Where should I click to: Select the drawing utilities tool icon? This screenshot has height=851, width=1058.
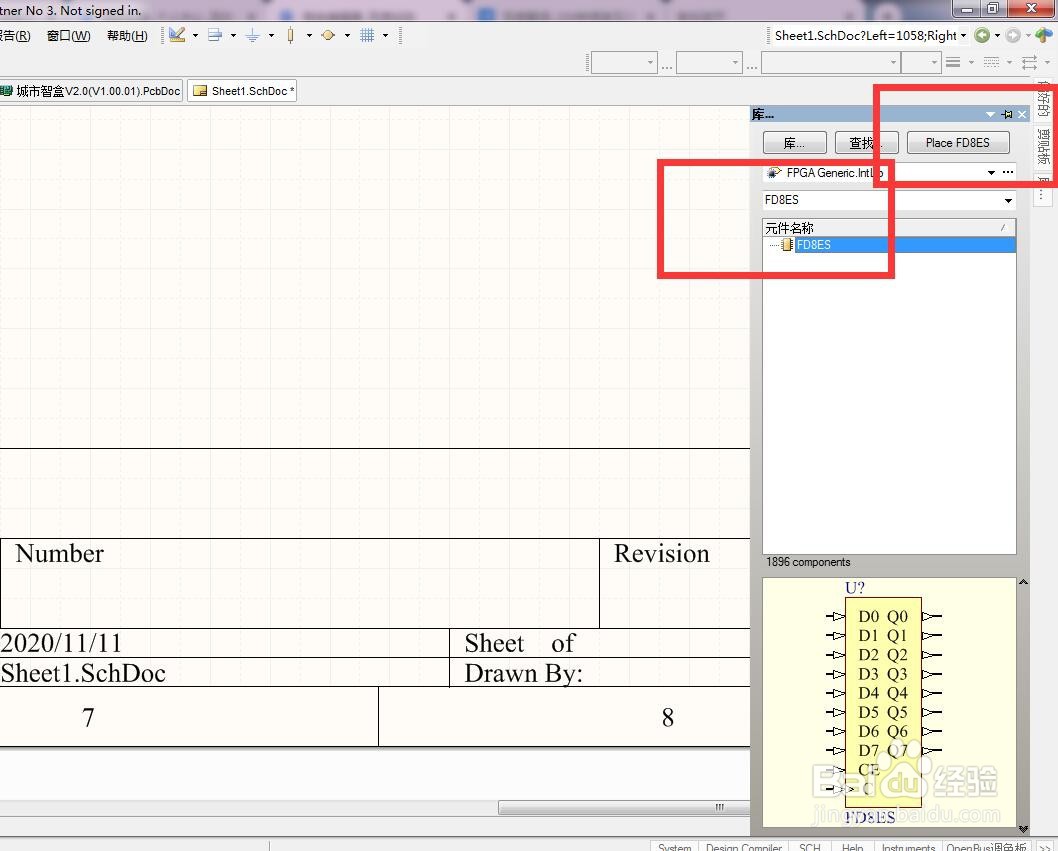177,35
